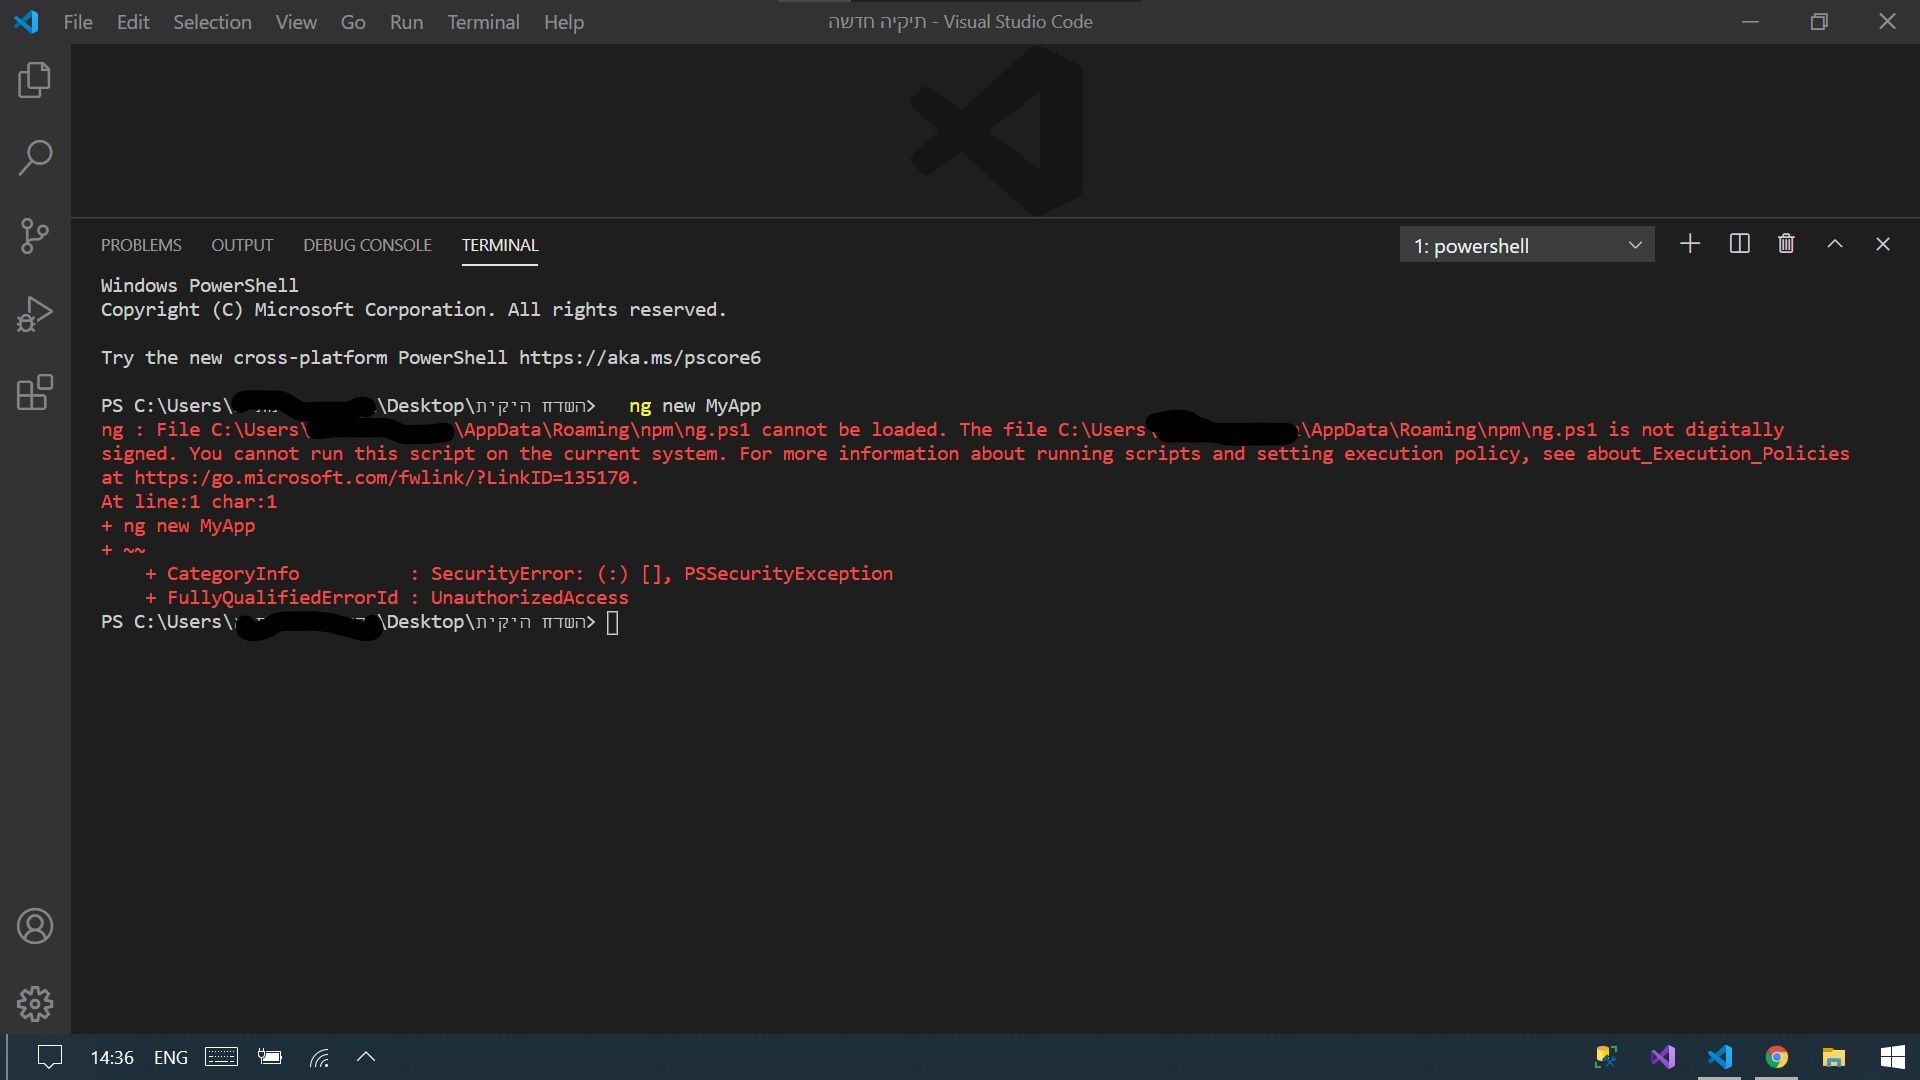Switch to the DEBUG CONSOLE tab
Viewport: 1920px width, 1080px height.
click(367, 245)
